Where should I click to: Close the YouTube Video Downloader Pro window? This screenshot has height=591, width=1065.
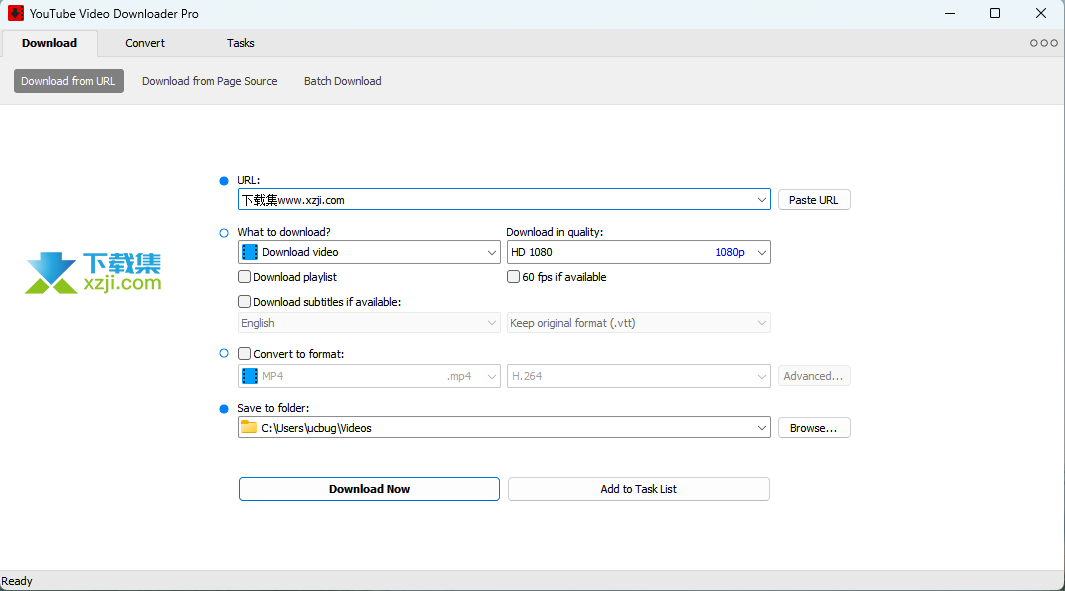[x=1041, y=14]
